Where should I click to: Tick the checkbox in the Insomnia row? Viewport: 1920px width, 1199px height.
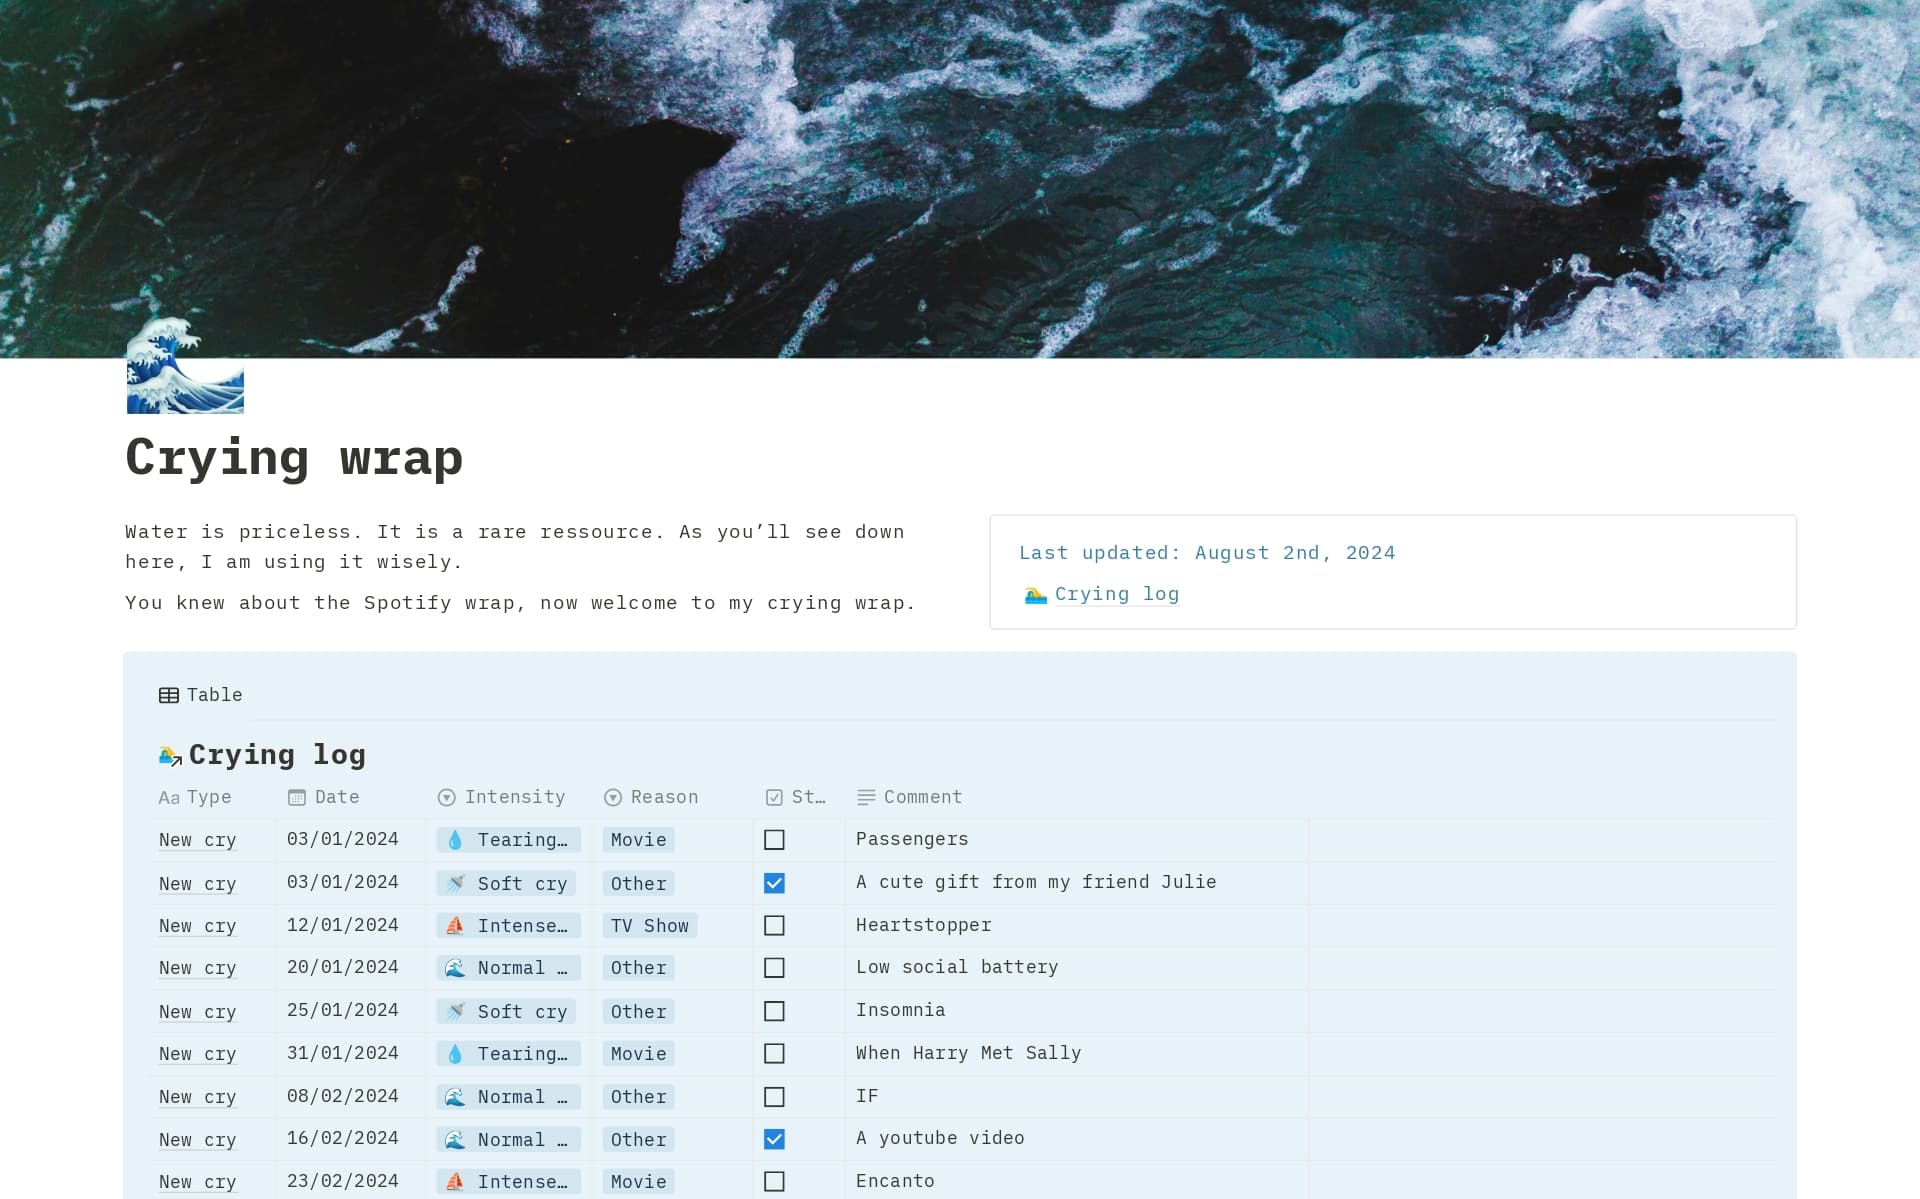click(x=774, y=1011)
